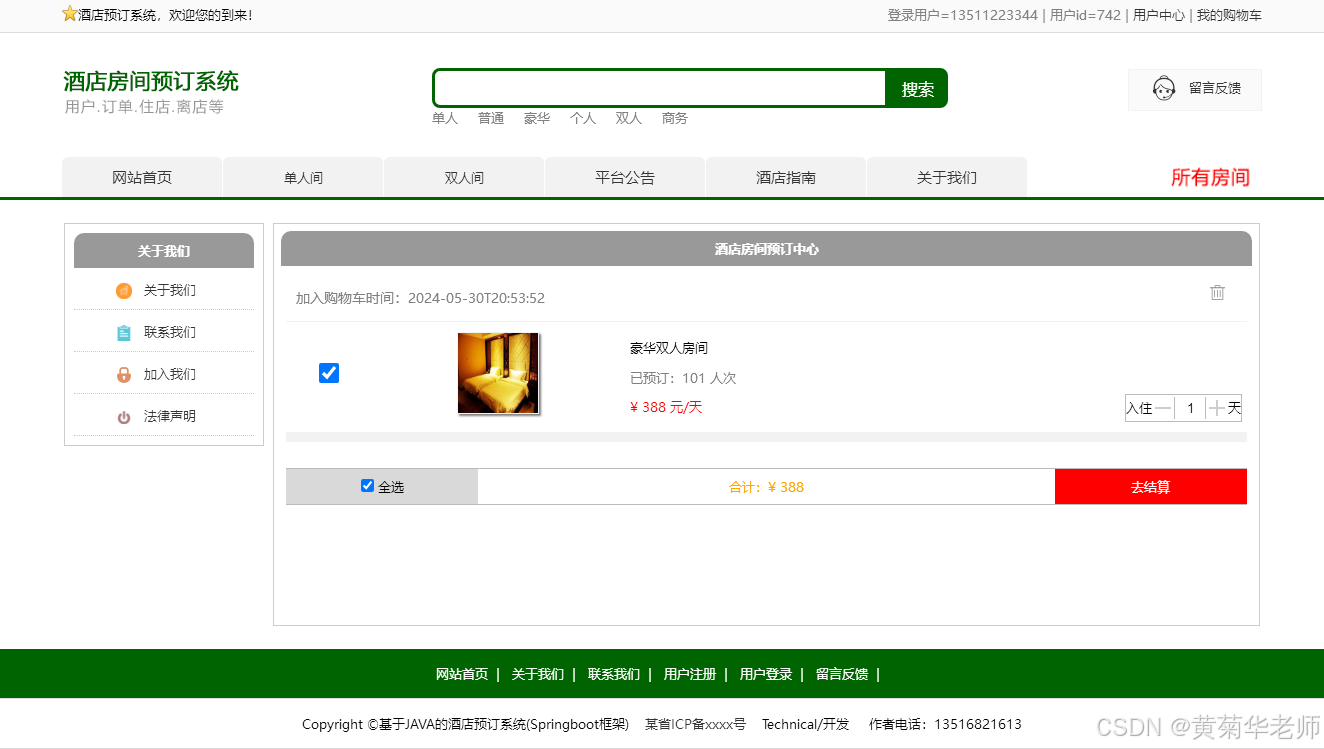1324x749 pixels.
Task: Click the 去结算 checkout button
Action: pyautogui.click(x=1150, y=486)
